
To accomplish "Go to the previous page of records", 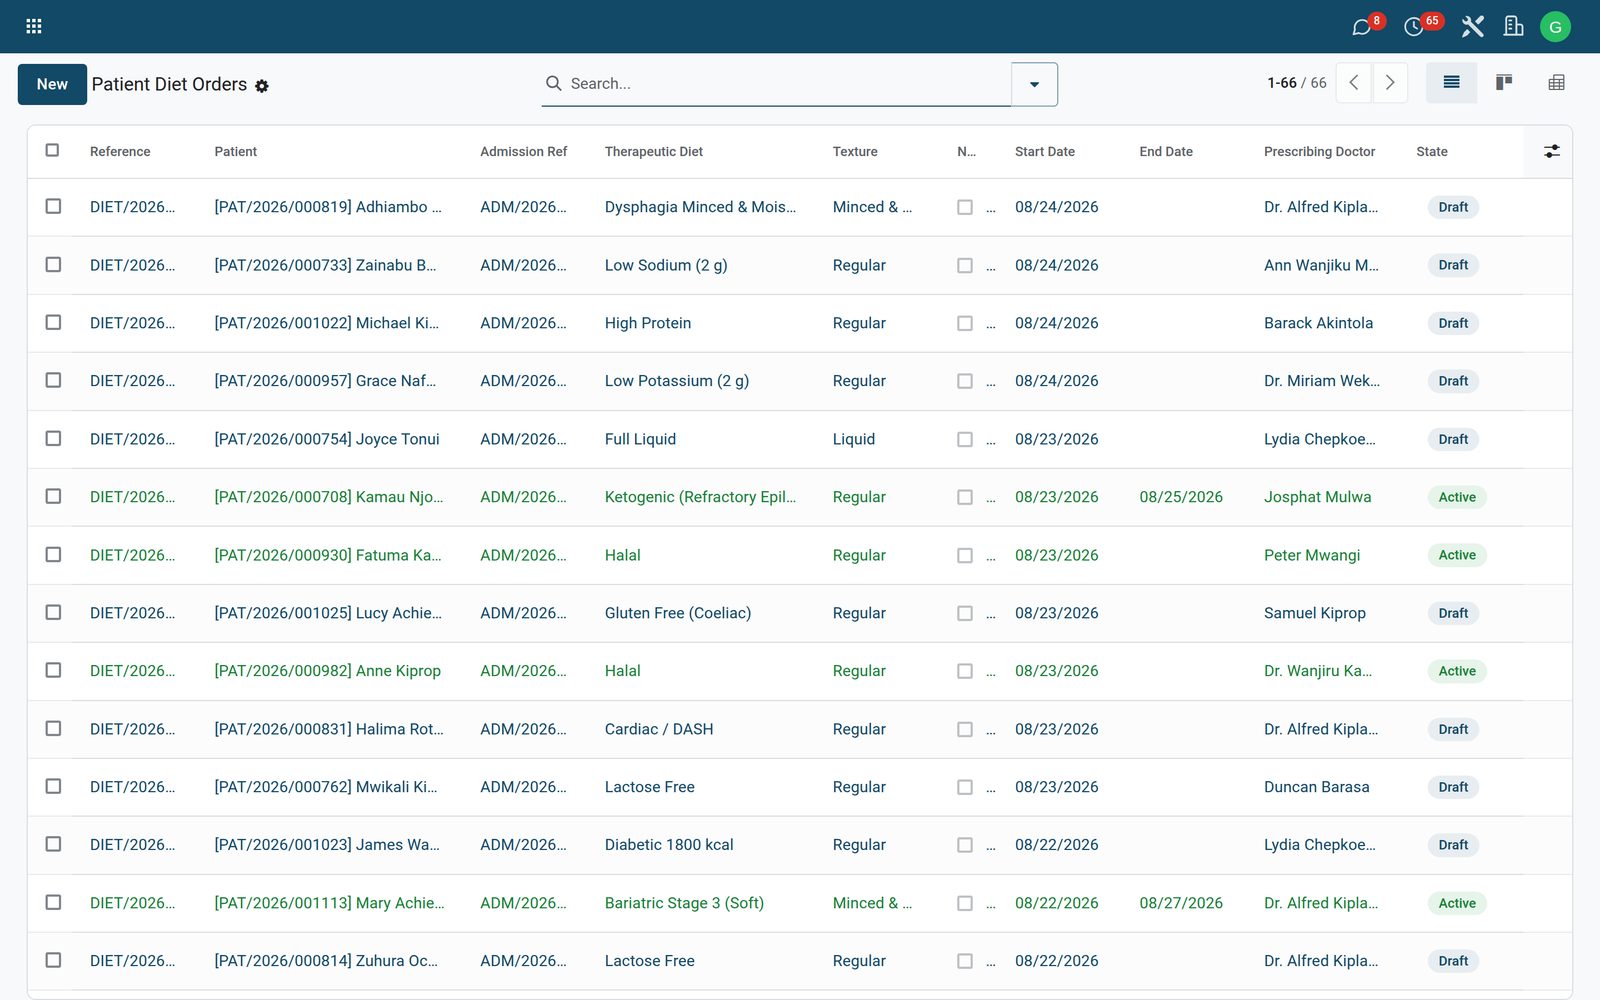I will point(1354,83).
